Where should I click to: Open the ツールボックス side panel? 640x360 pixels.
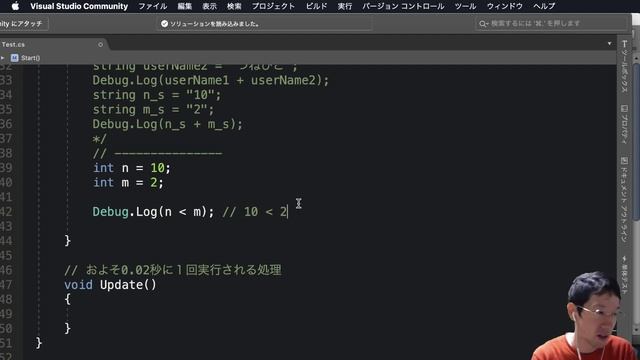[624, 66]
